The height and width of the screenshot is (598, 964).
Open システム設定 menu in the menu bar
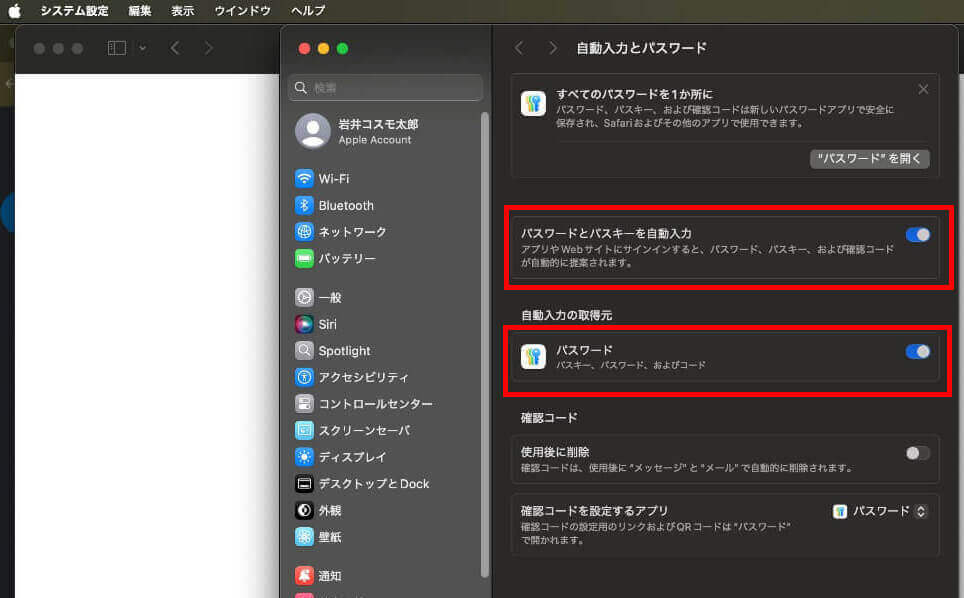pyautogui.click(x=74, y=10)
